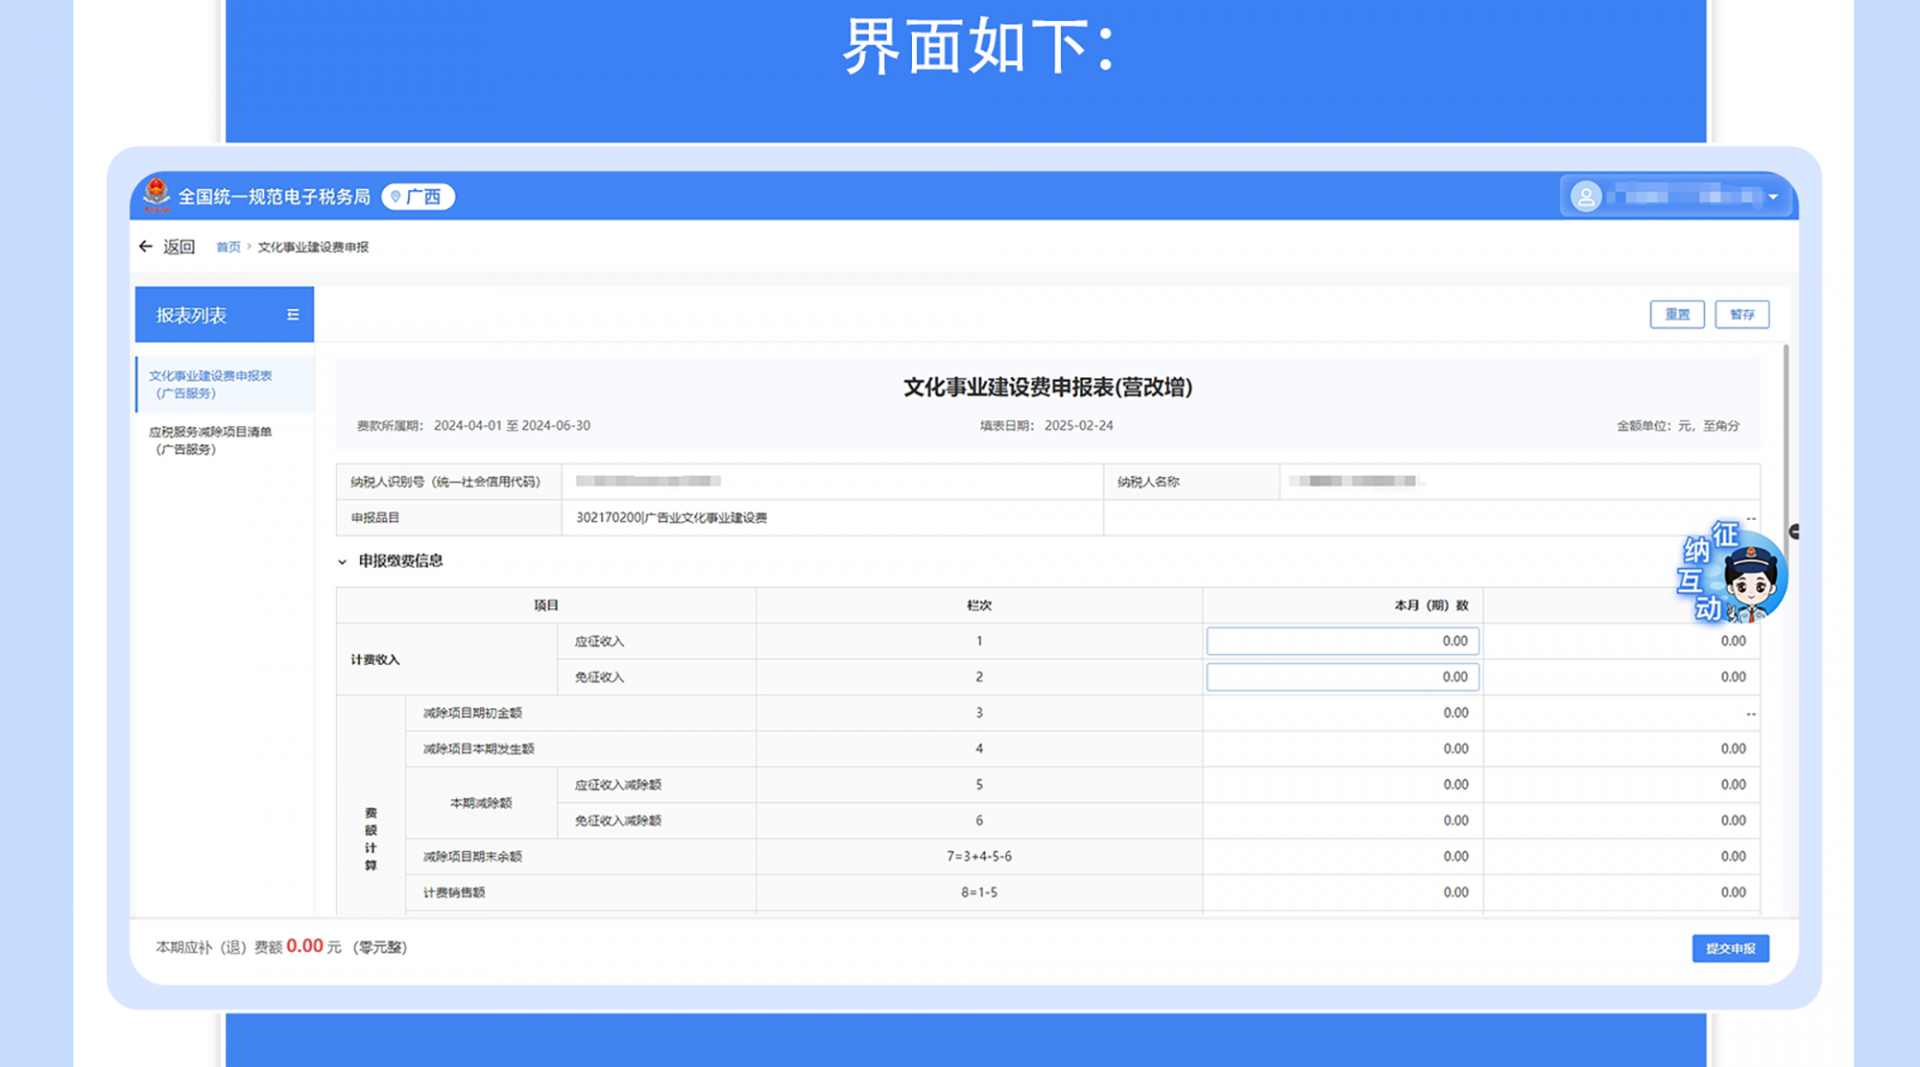Collapse the 申报缴费信息 section
The height and width of the screenshot is (1067, 1920).
tap(343, 562)
